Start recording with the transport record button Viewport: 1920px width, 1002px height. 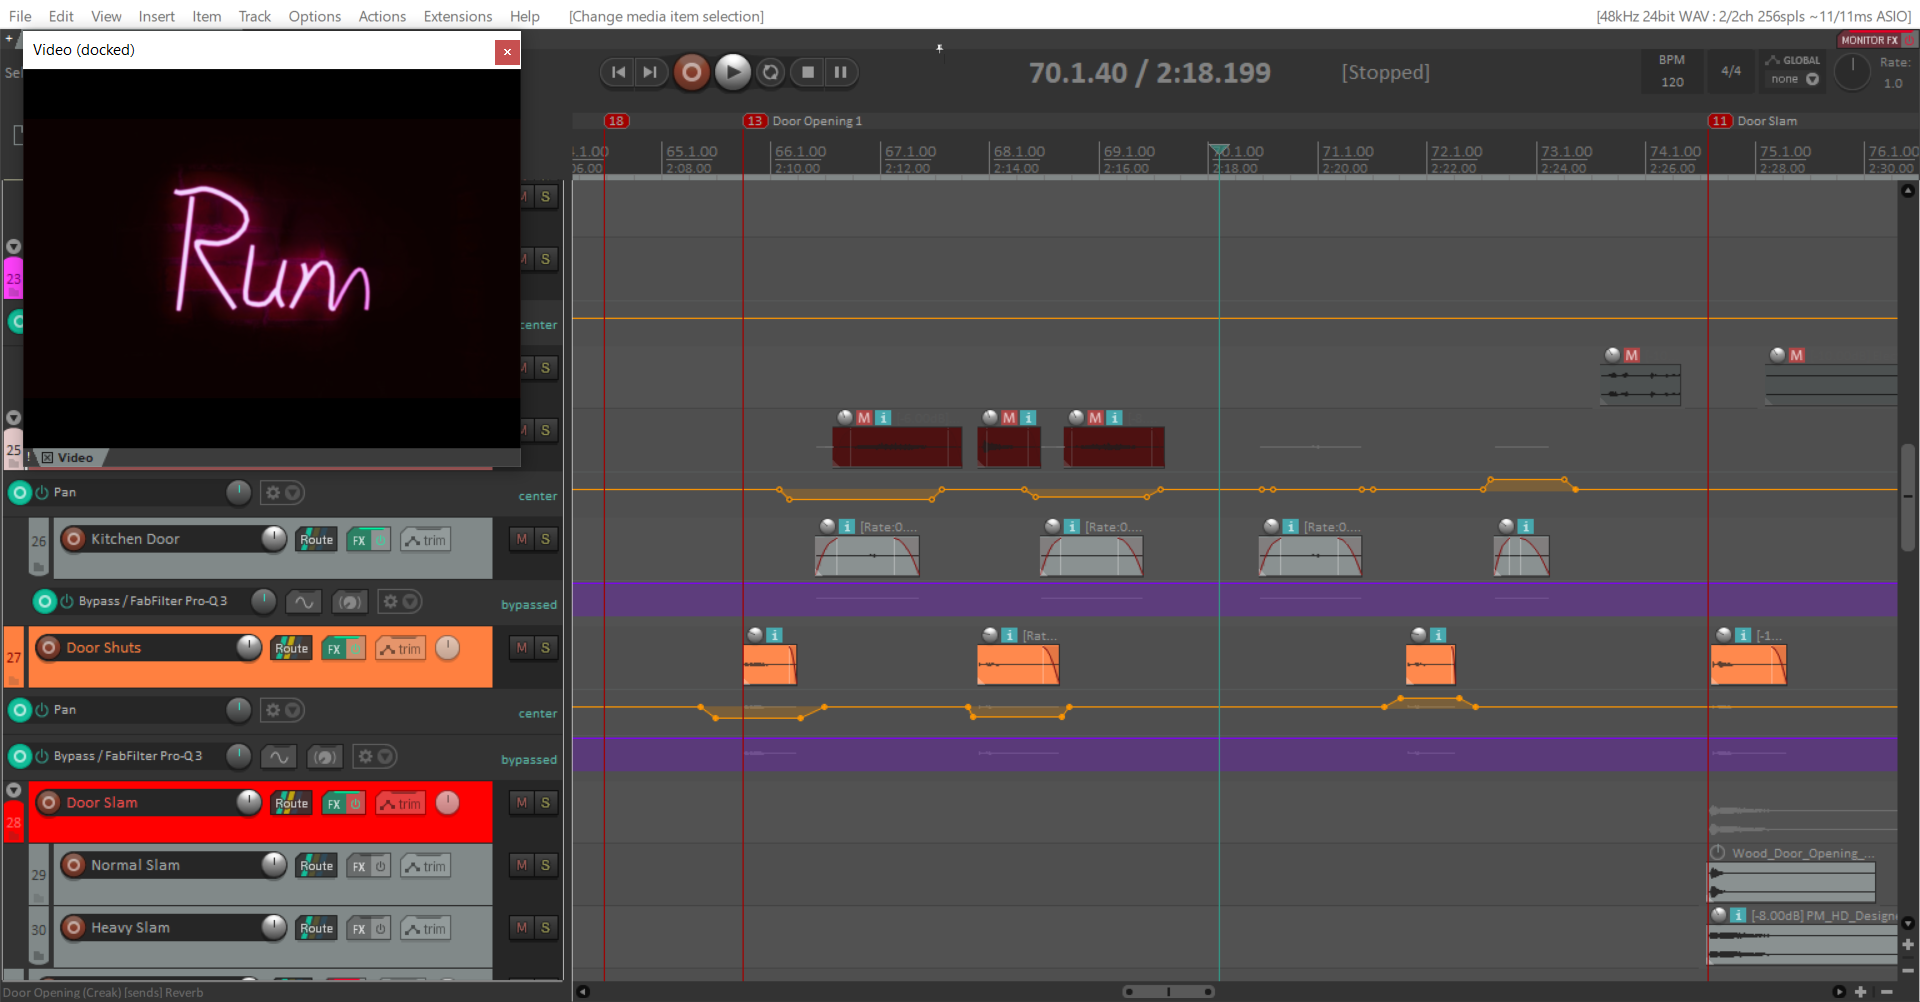pos(691,72)
